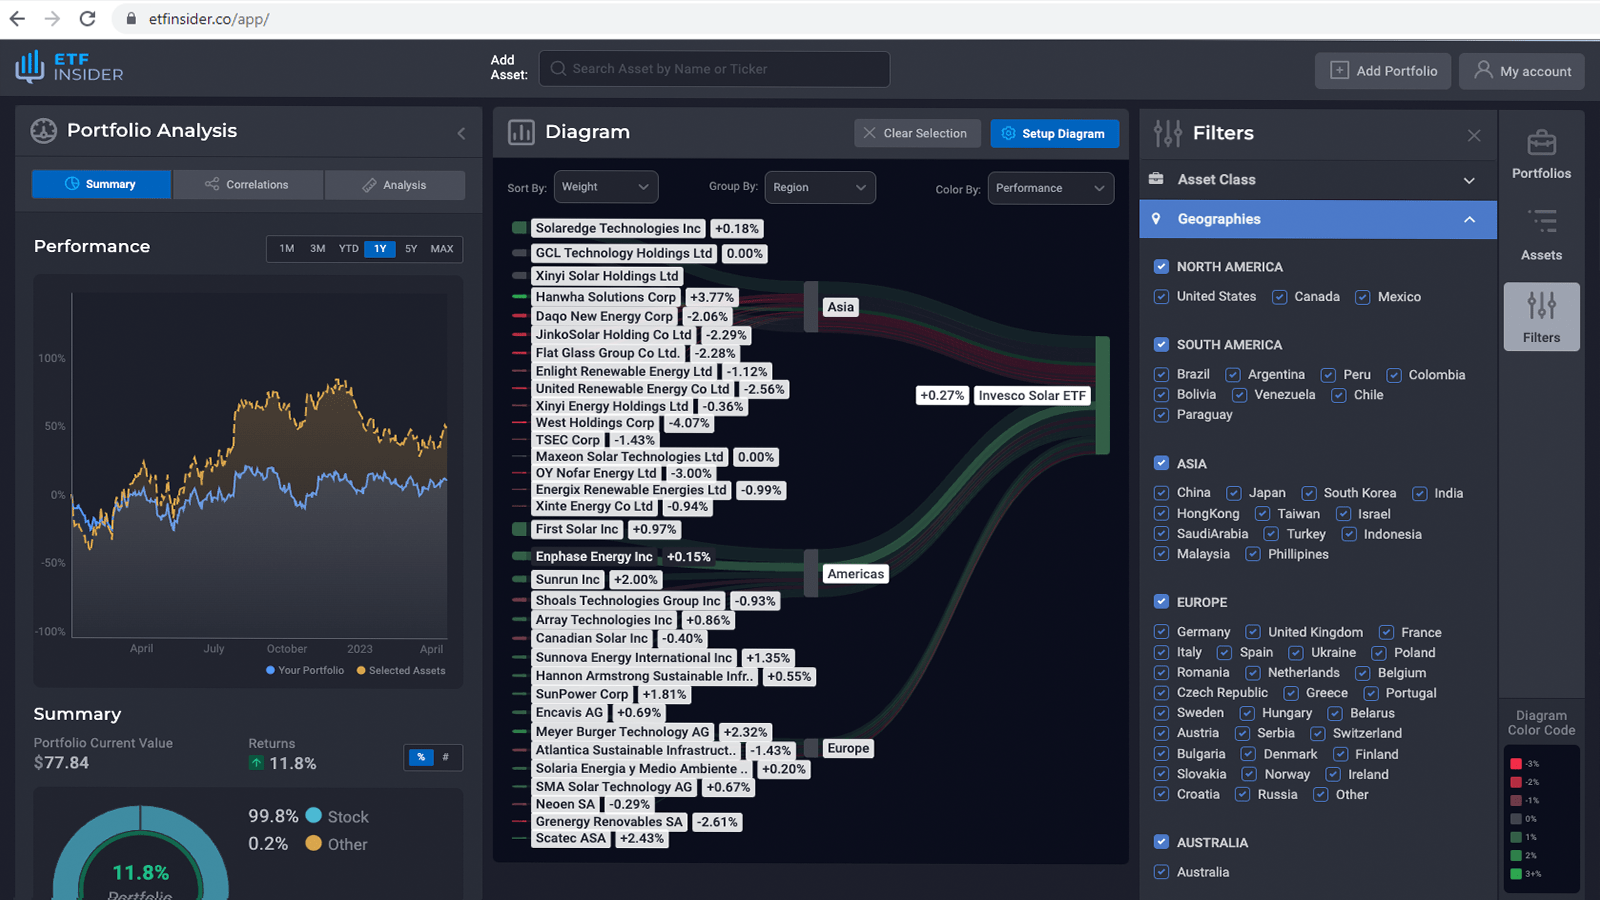Click the ETF Insider logo
This screenshot has height=900, width=1600.
pyautogui.click(x=69, y=67)
